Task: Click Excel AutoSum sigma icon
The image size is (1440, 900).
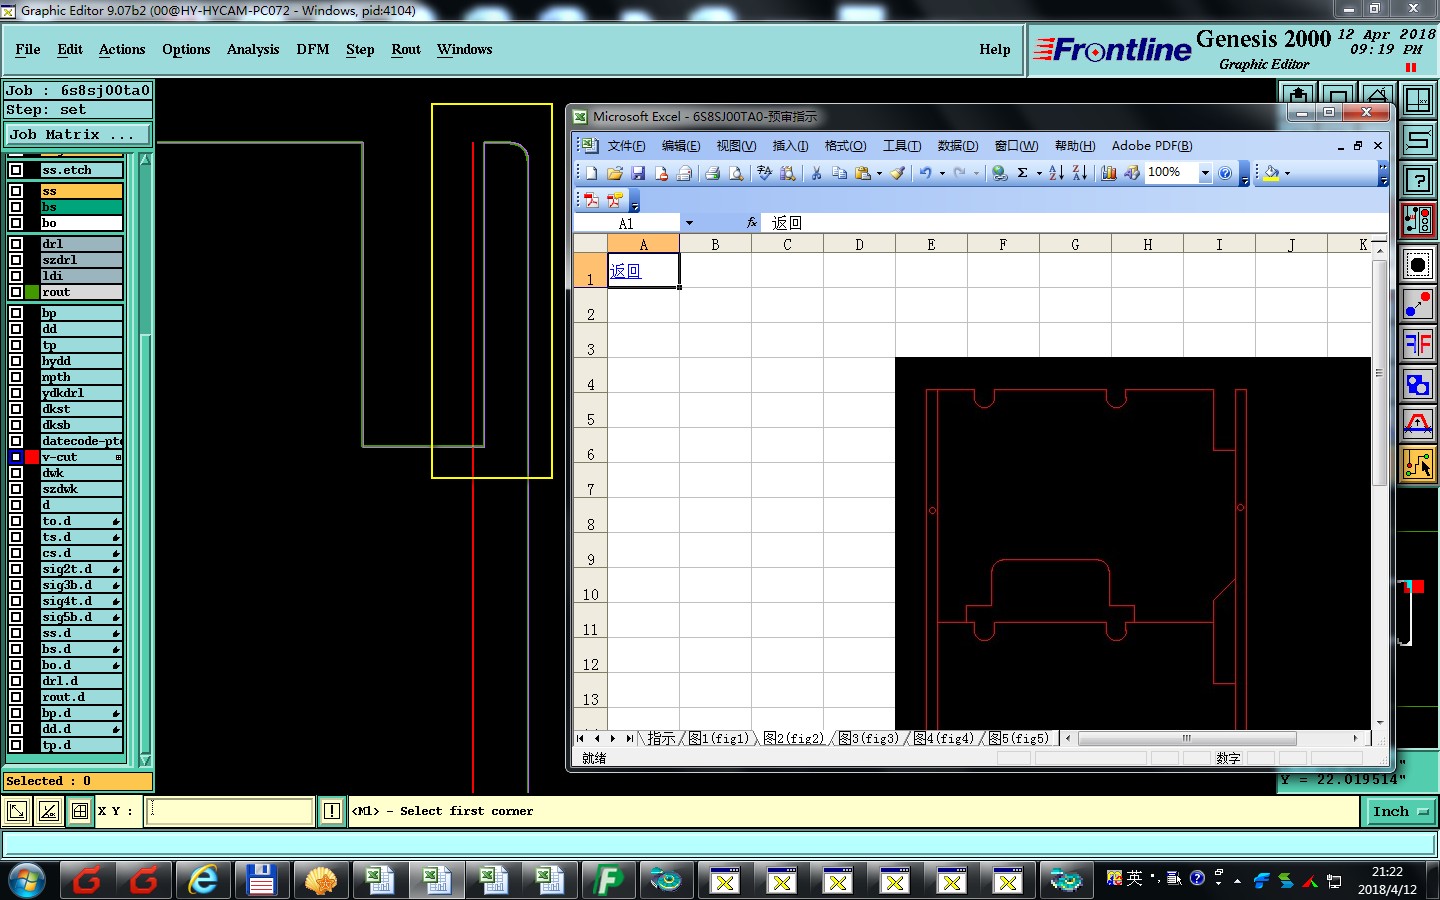Action: pos(1023,173)
